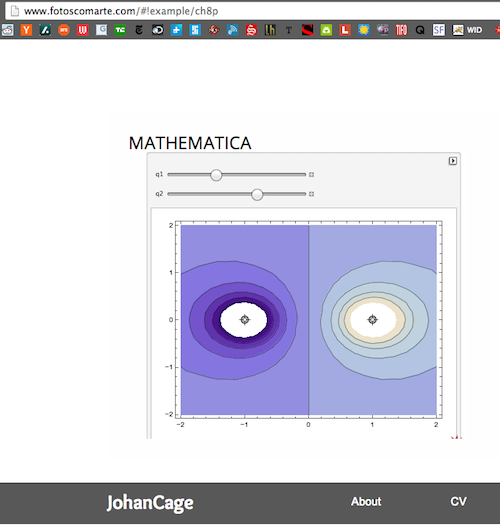Screen dimensions: 500x529
Task: Open the New York Times bookmark
Action: click(139, 30)
